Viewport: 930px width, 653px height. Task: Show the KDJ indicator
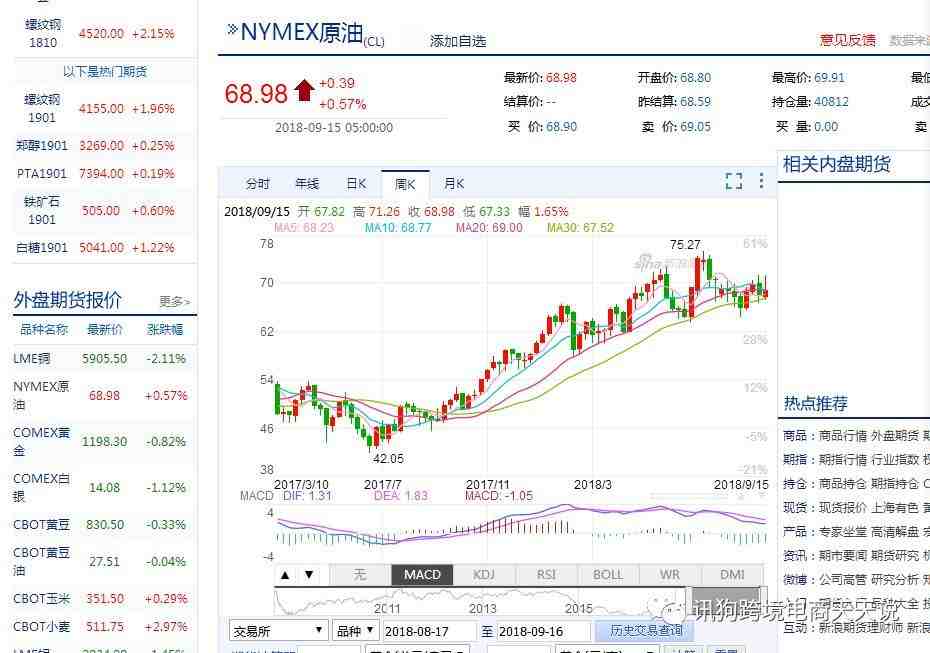click(x=484, y=575)
